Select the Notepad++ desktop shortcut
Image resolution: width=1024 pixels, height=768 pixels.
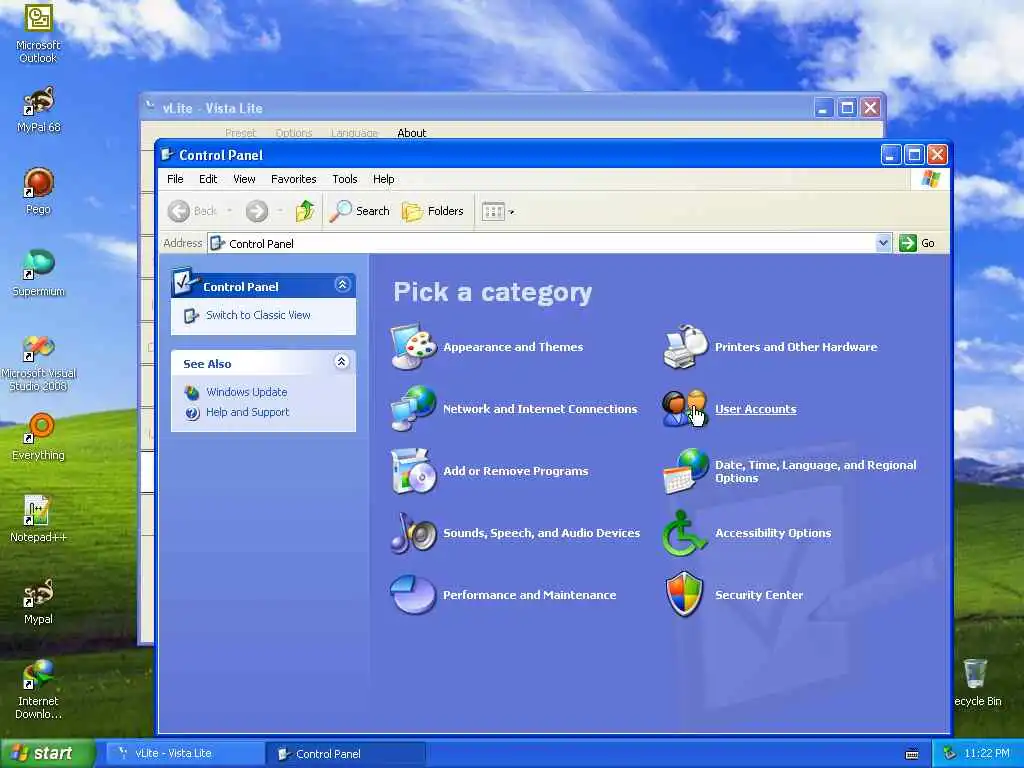(38, 519)
